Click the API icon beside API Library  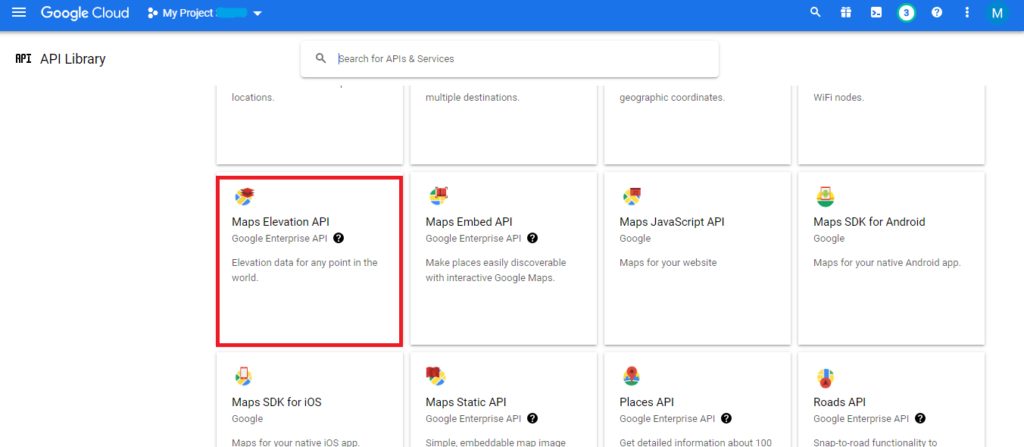coord(24,59)
